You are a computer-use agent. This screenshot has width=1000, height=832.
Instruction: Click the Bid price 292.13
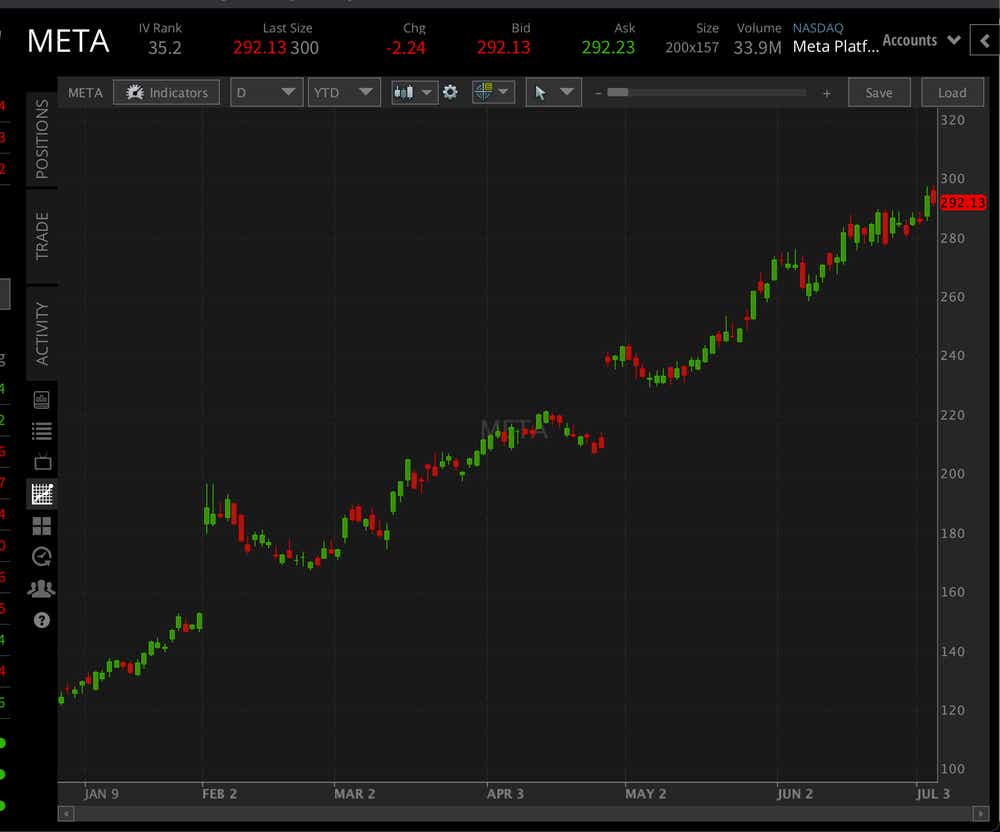pyautogui.click(x=503, y=48)
